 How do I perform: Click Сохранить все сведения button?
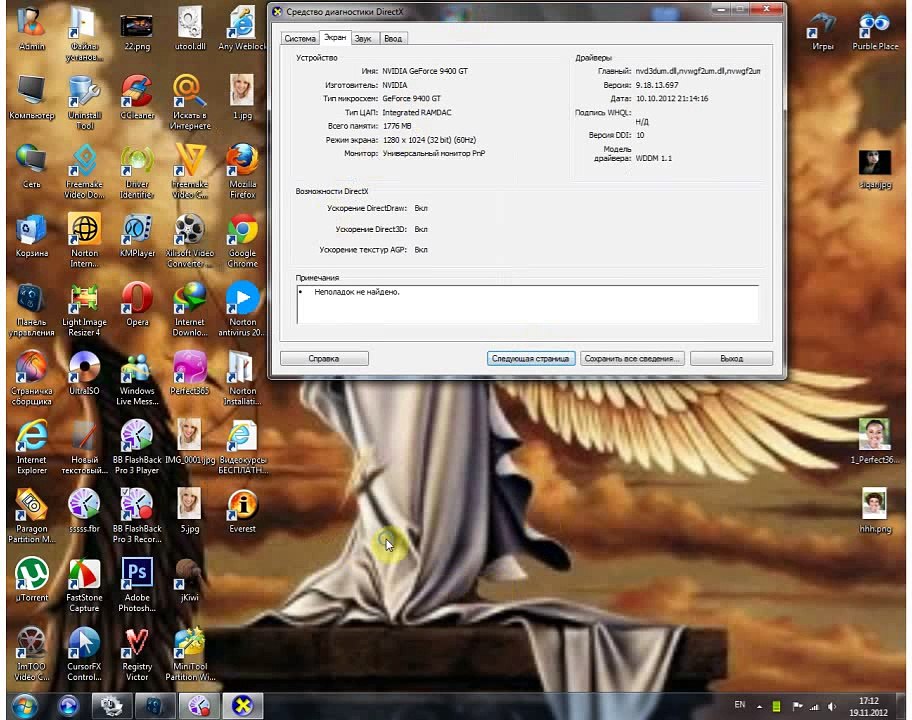pos(632,358)
